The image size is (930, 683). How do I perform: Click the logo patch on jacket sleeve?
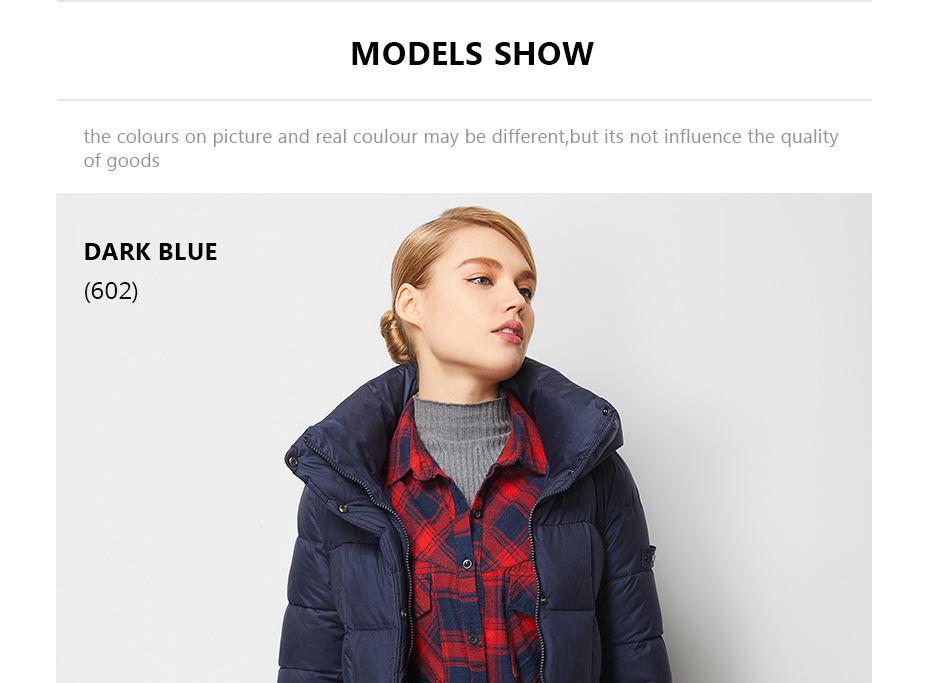[x=649, y=556]
